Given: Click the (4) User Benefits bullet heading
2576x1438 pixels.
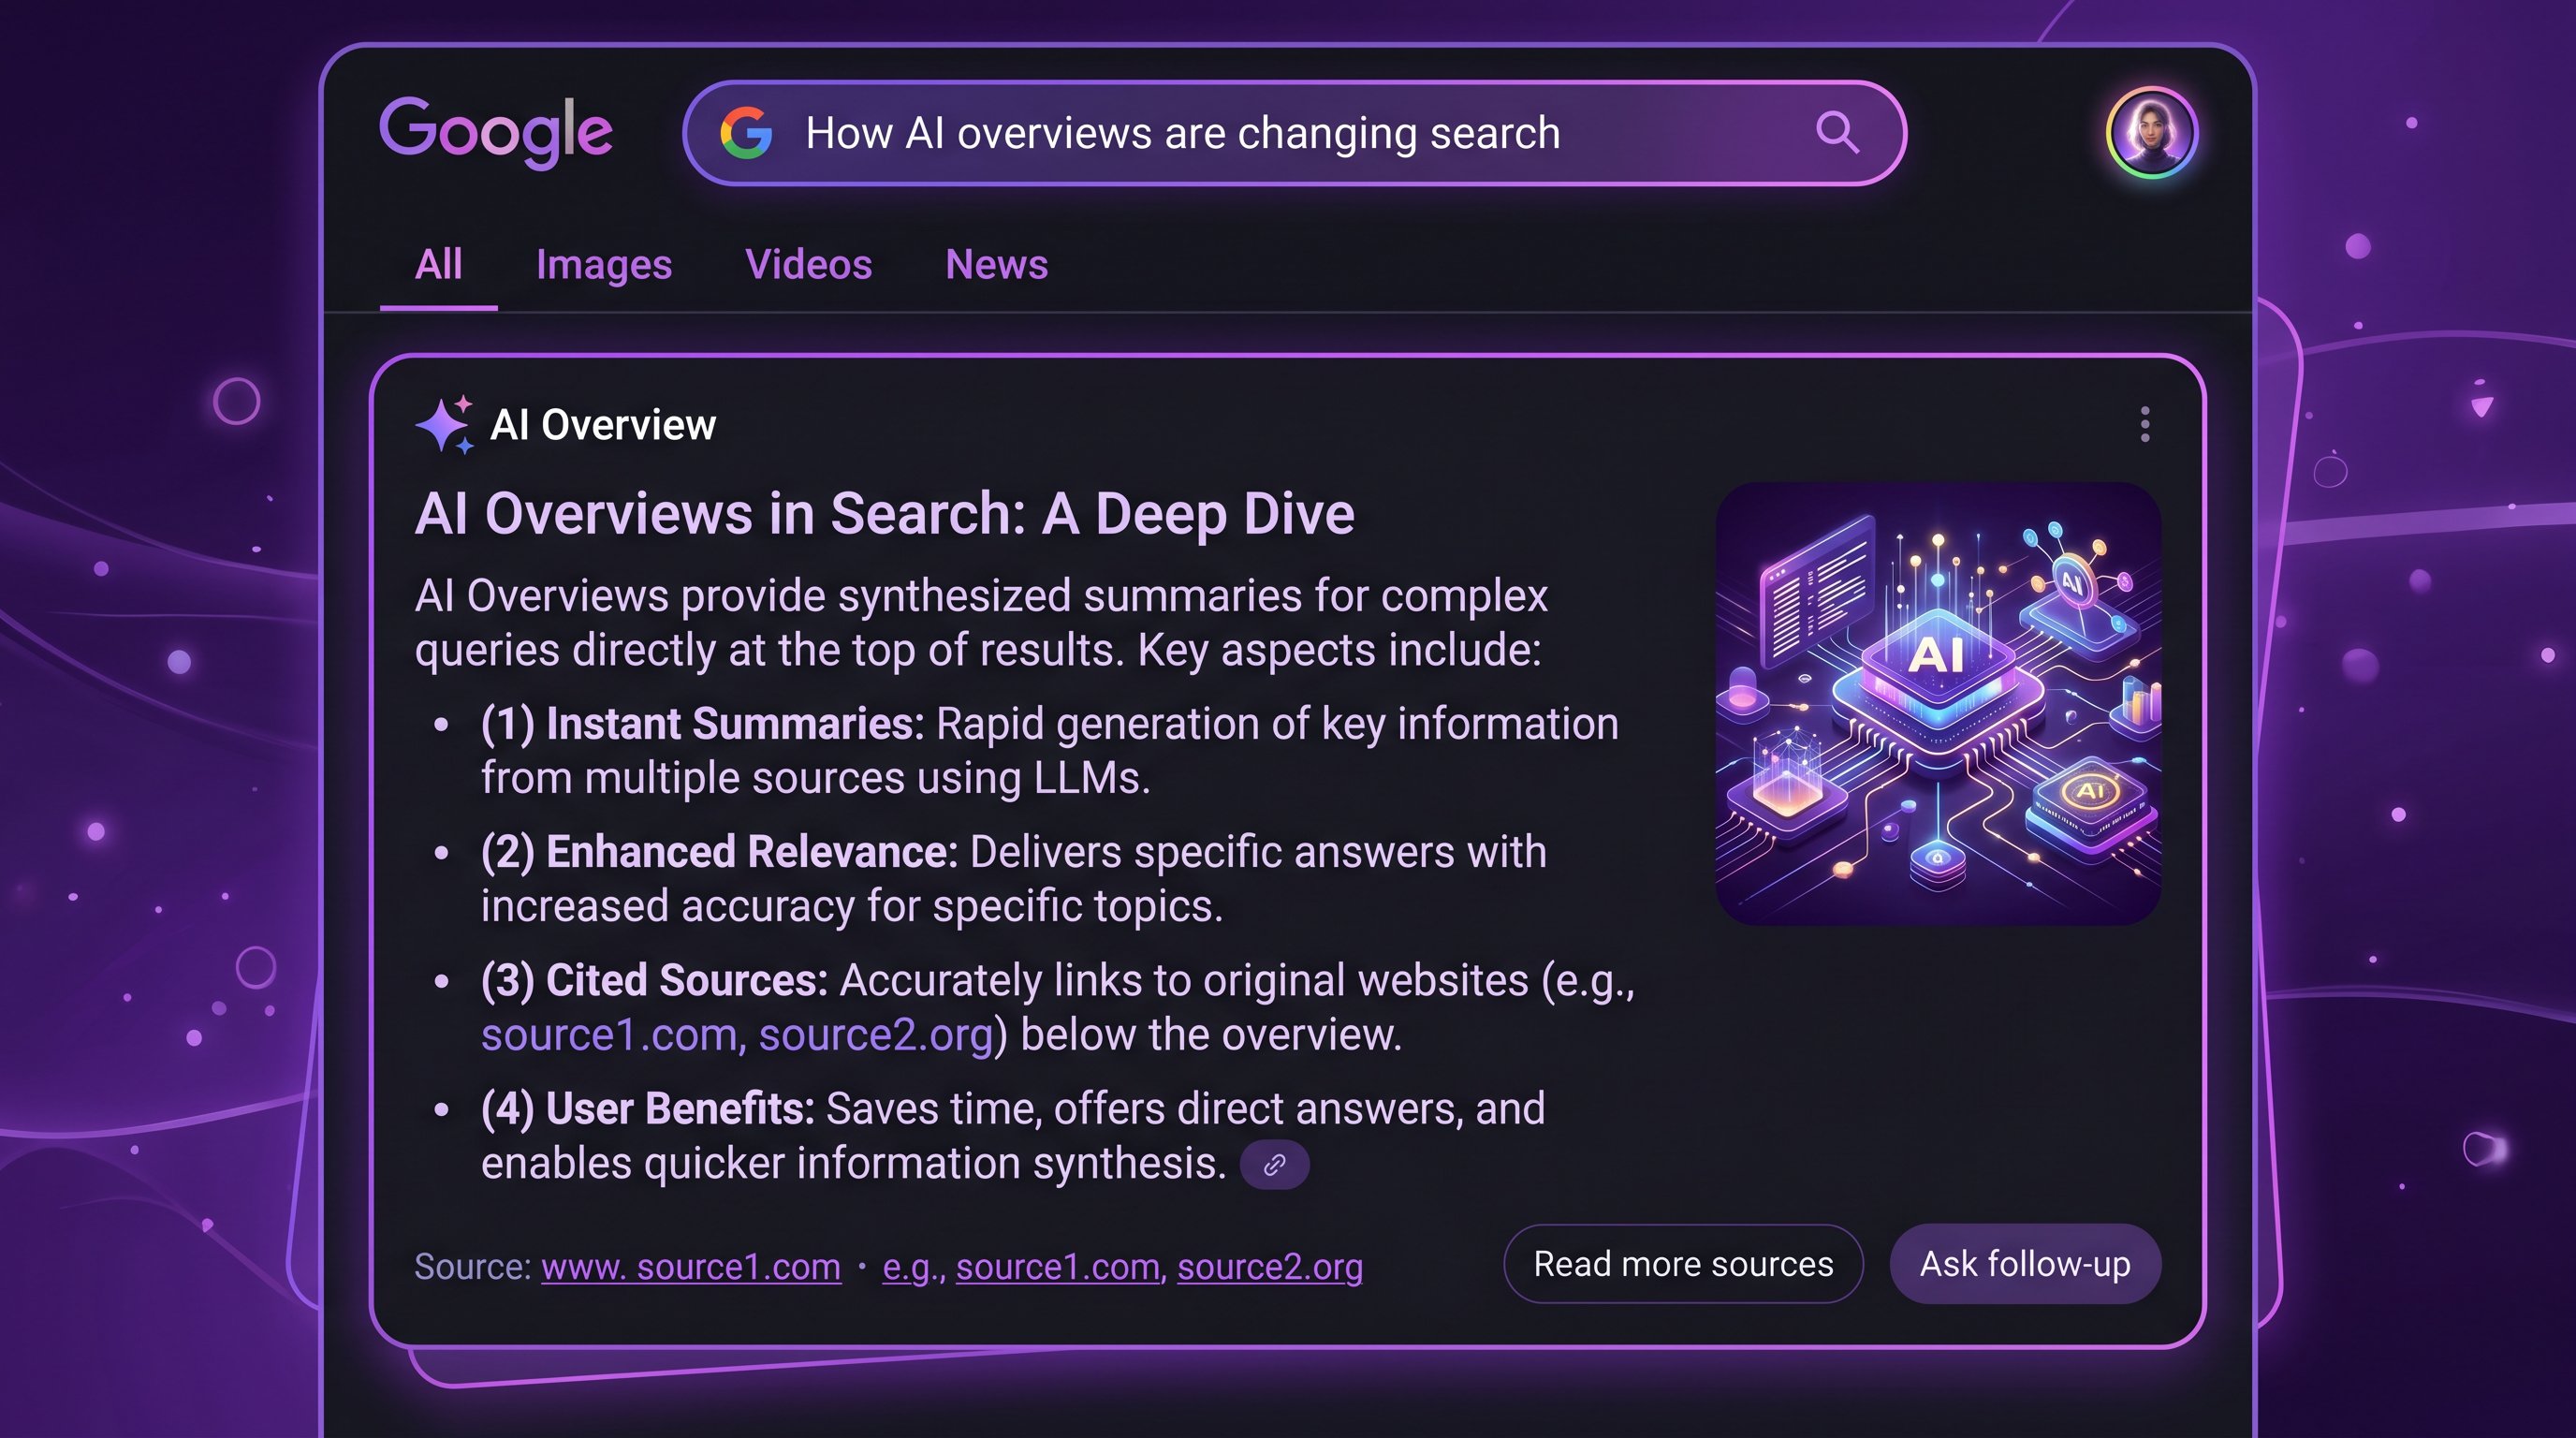Looking at the screenshot, I should tap(648, 1108).
